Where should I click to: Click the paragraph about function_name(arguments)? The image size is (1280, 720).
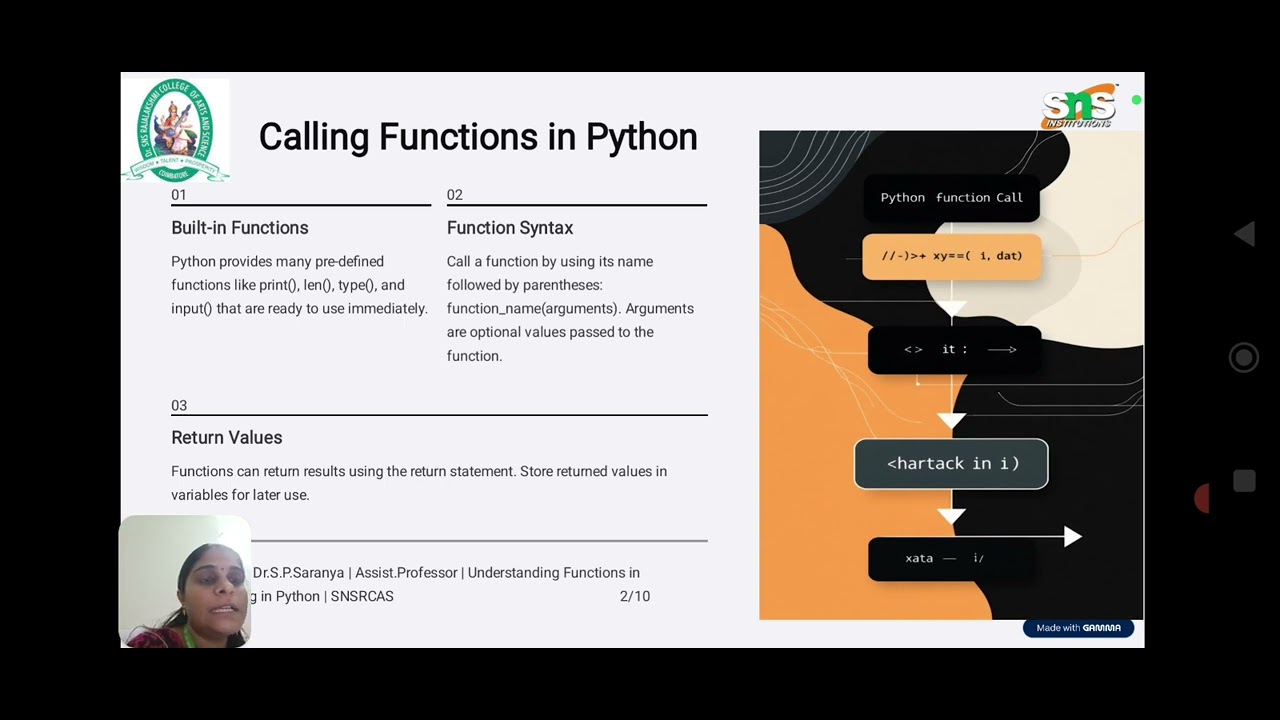tap(571, 308)
